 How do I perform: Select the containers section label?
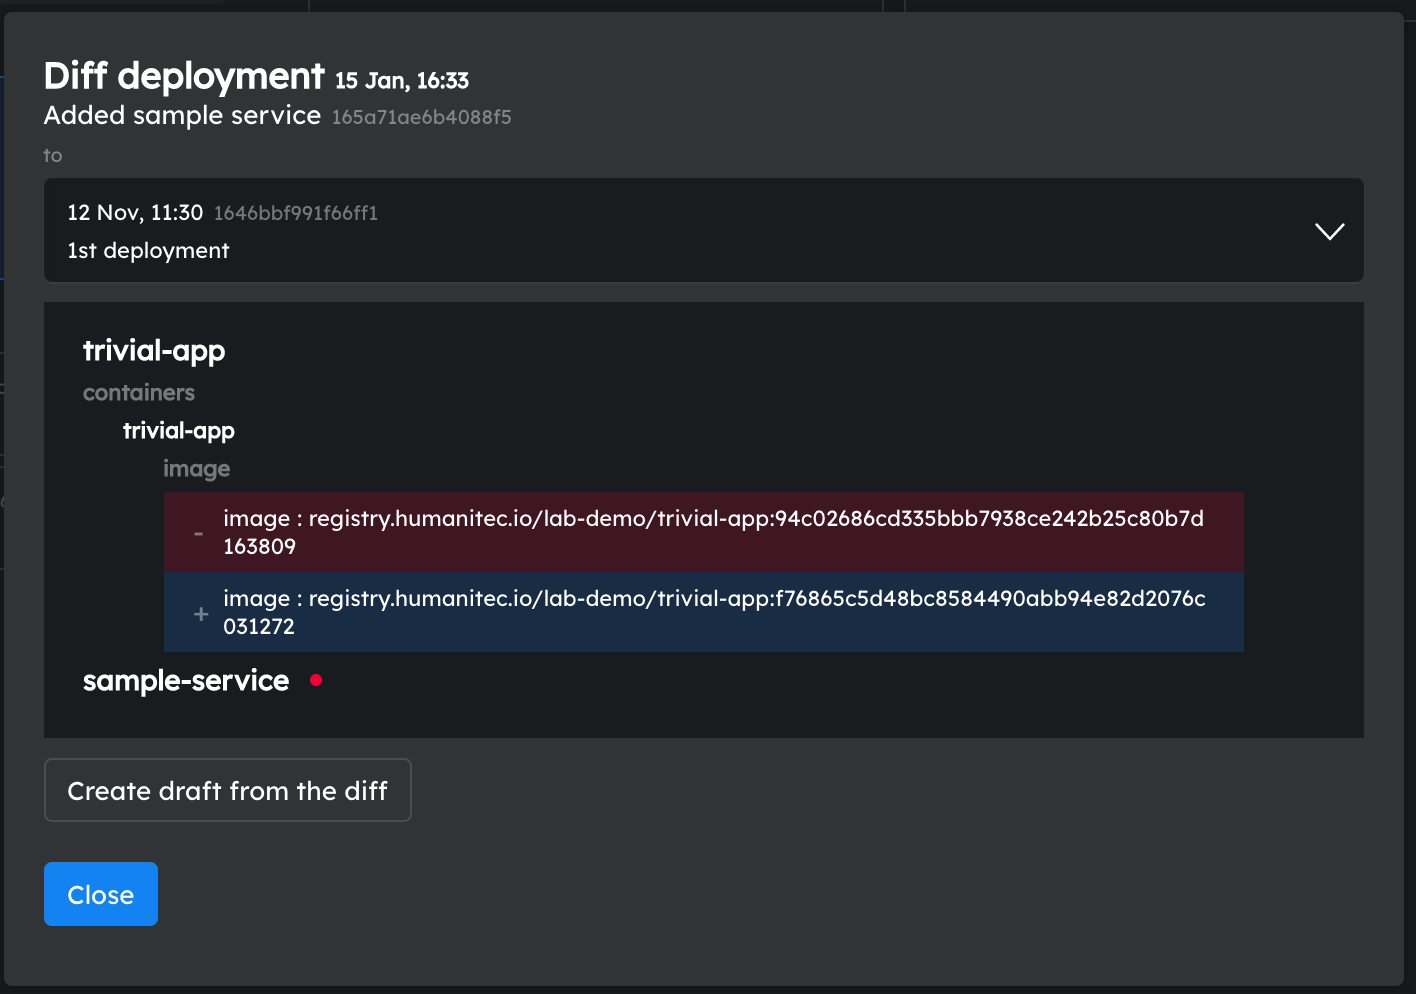click(139, 393)
